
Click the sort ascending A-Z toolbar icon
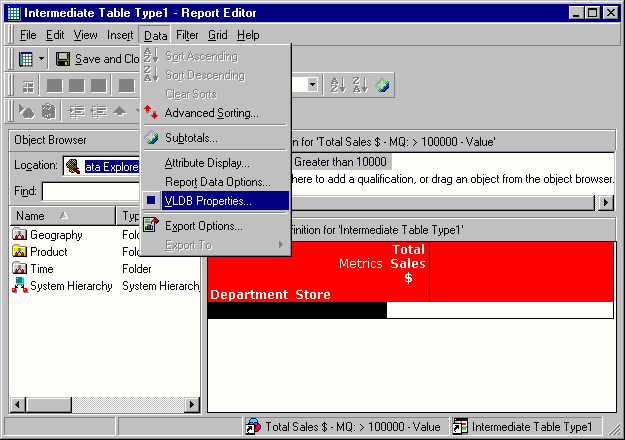[x=338, y=86]
